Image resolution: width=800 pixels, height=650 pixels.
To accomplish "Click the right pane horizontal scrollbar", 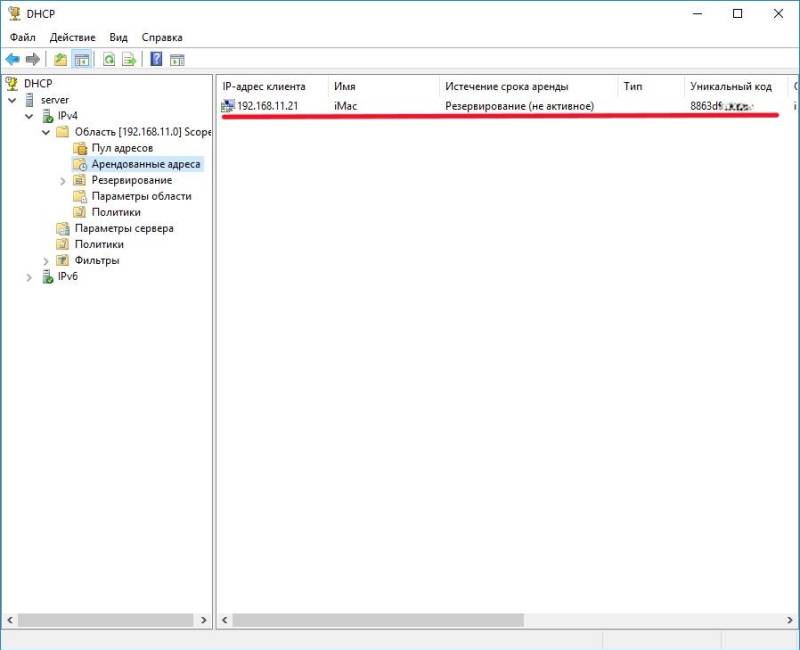I will [500, 621].
